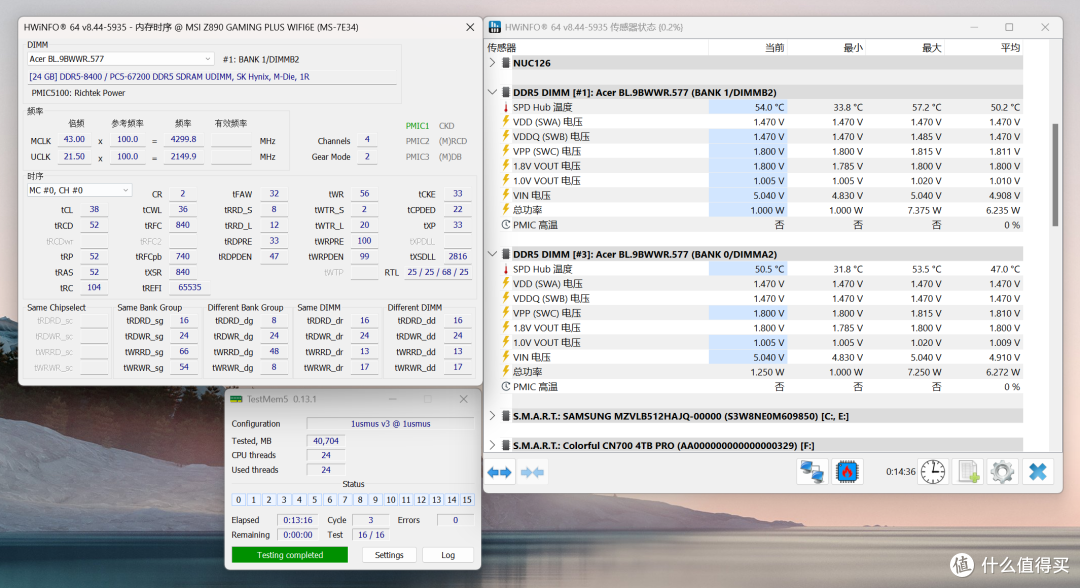Click the HWiNFO sensor window title icon
The height and width of the screenshot is (588, 1080).
click(495, 28)
